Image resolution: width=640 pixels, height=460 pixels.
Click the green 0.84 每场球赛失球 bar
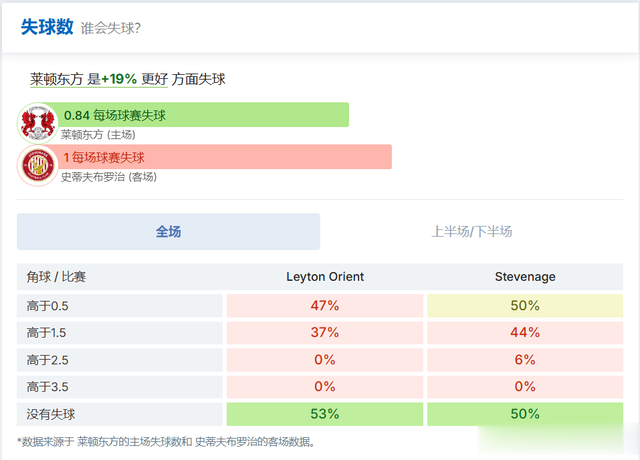coord(204,115)
